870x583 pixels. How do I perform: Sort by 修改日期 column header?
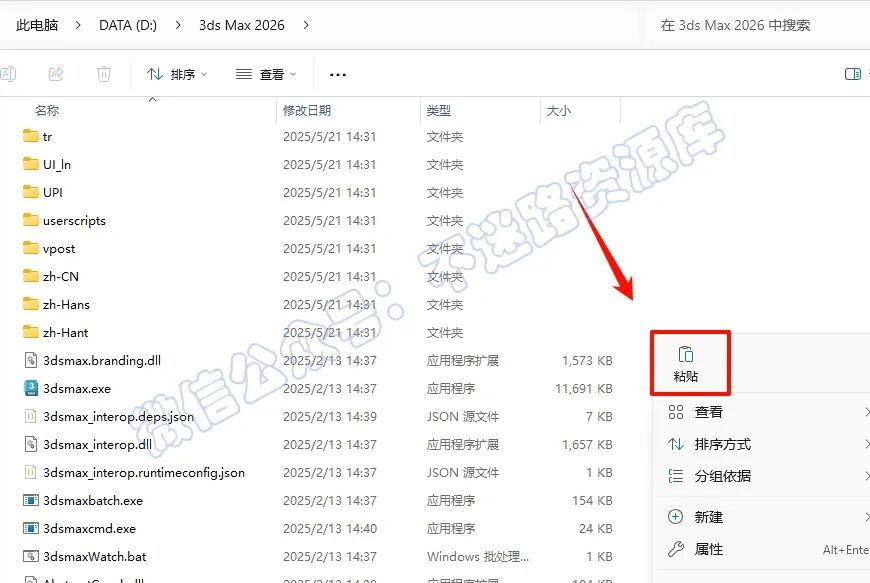coord(307,110)
